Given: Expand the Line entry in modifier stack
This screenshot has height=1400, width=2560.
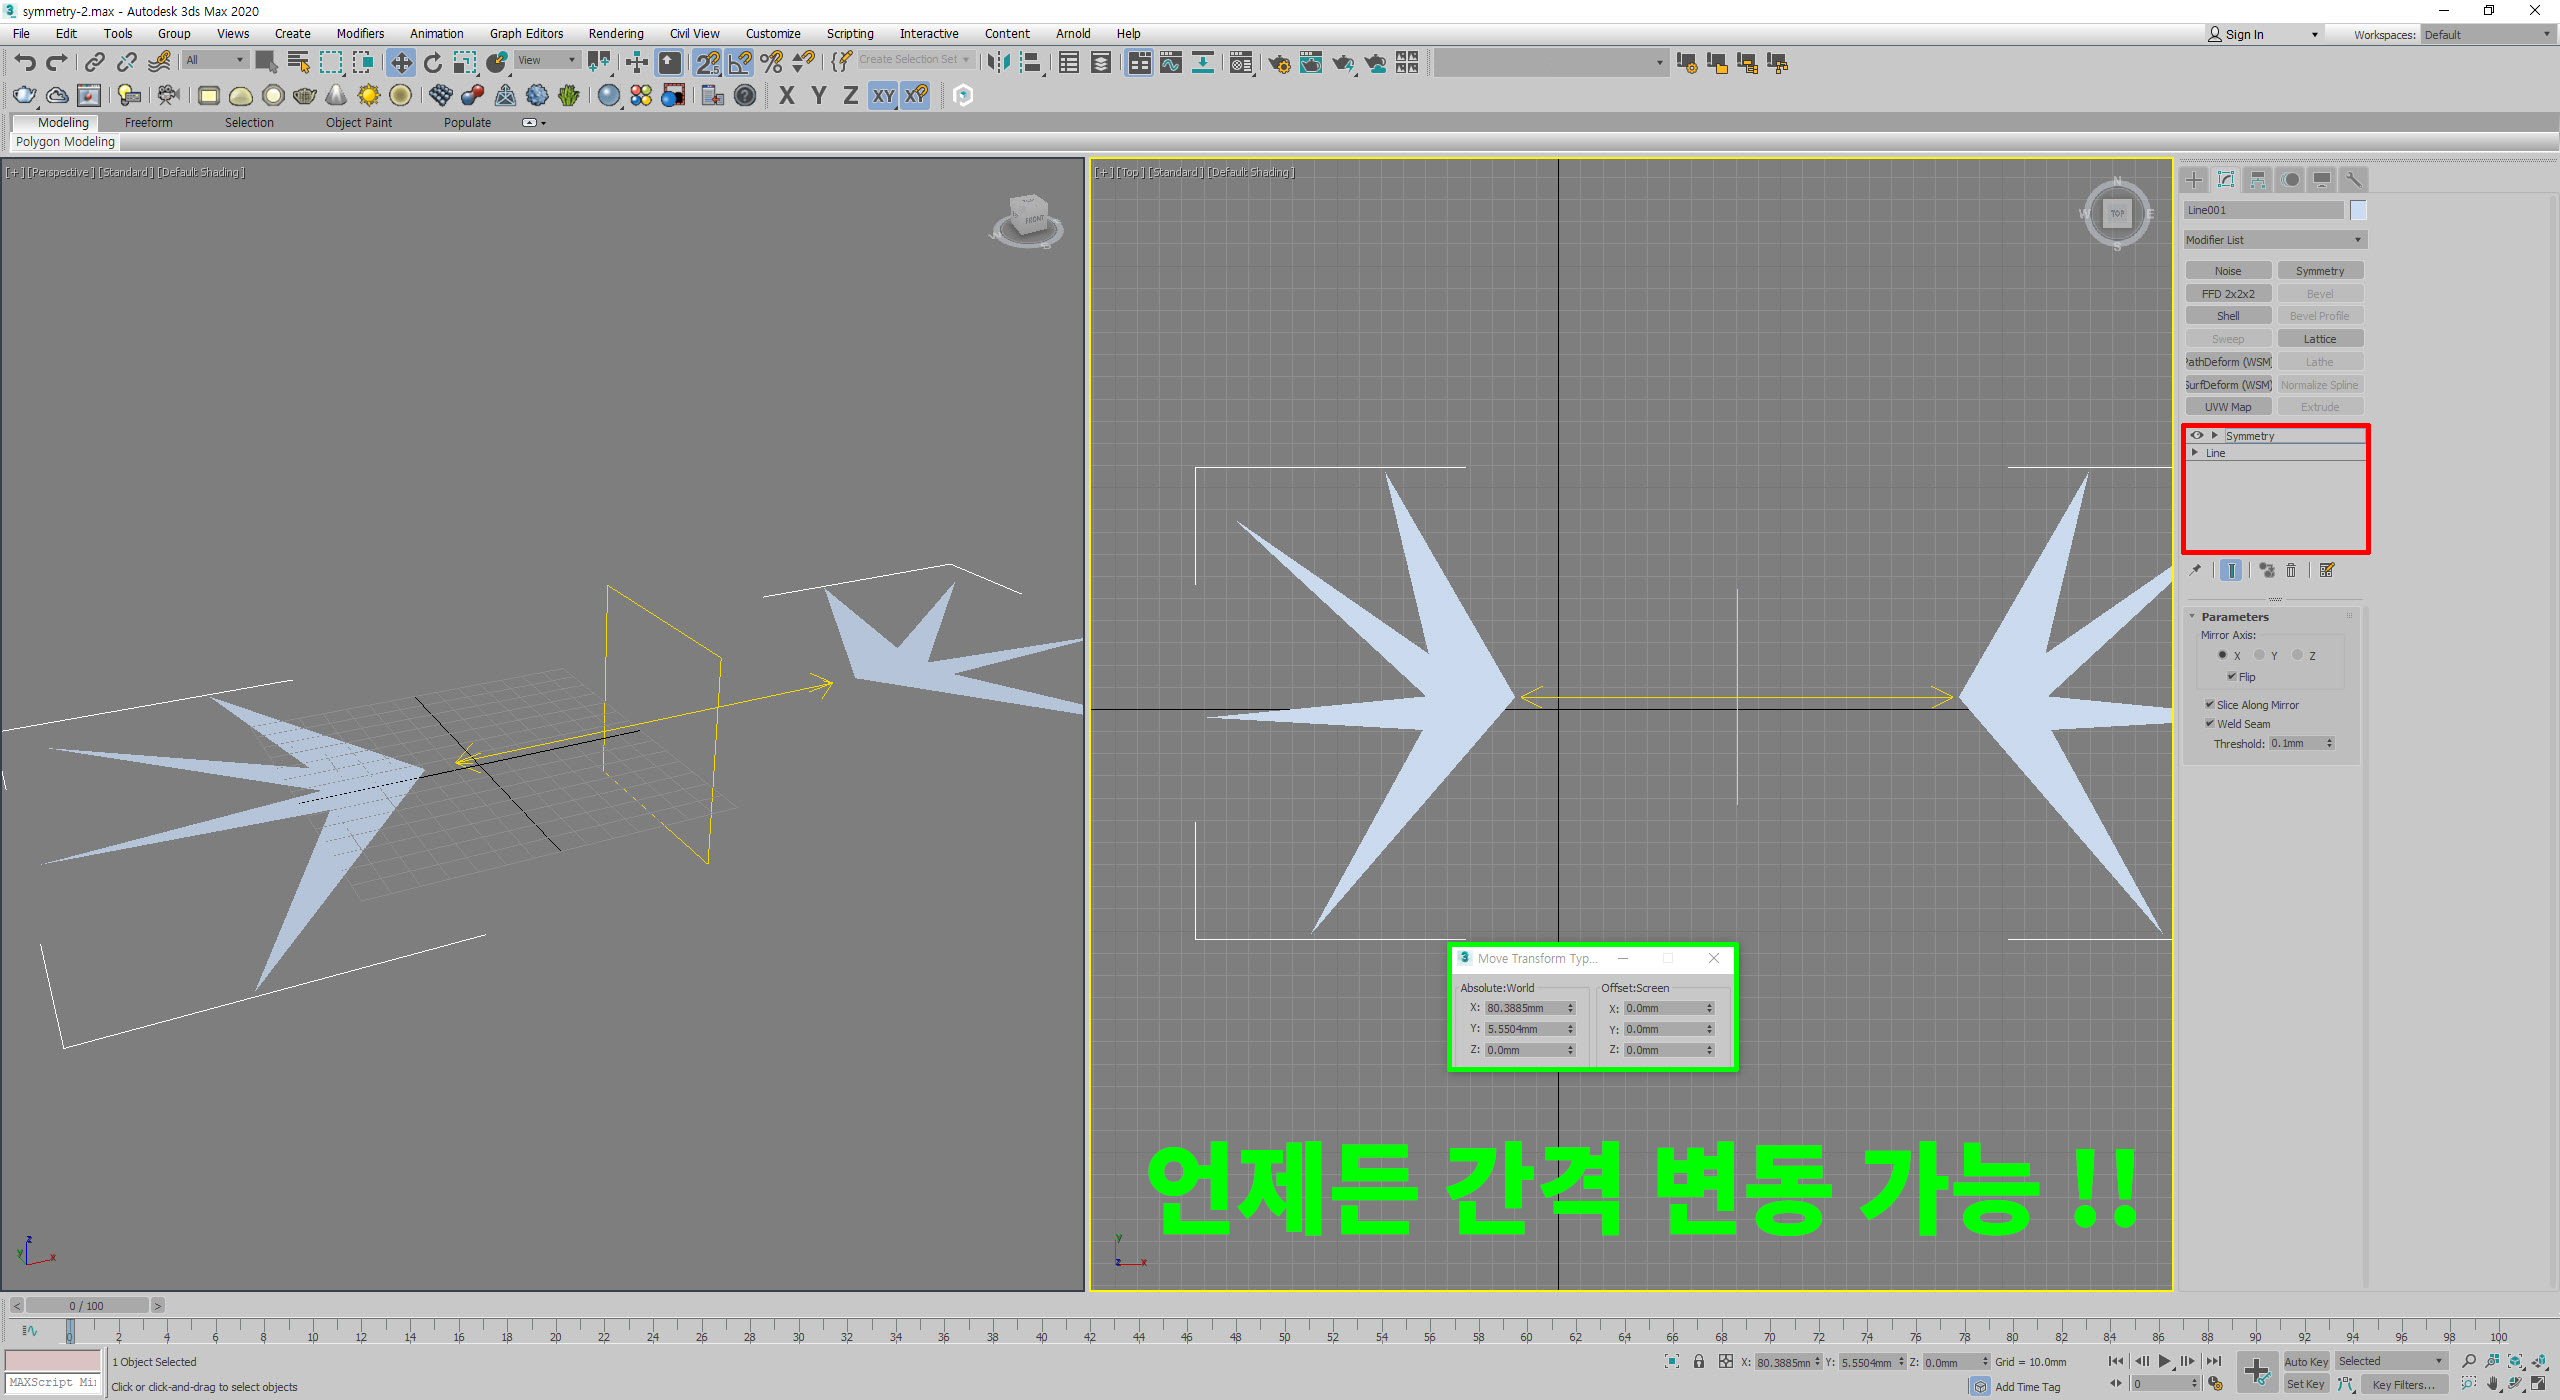Looking at the screenshot, I should (x=2195, y=453).
